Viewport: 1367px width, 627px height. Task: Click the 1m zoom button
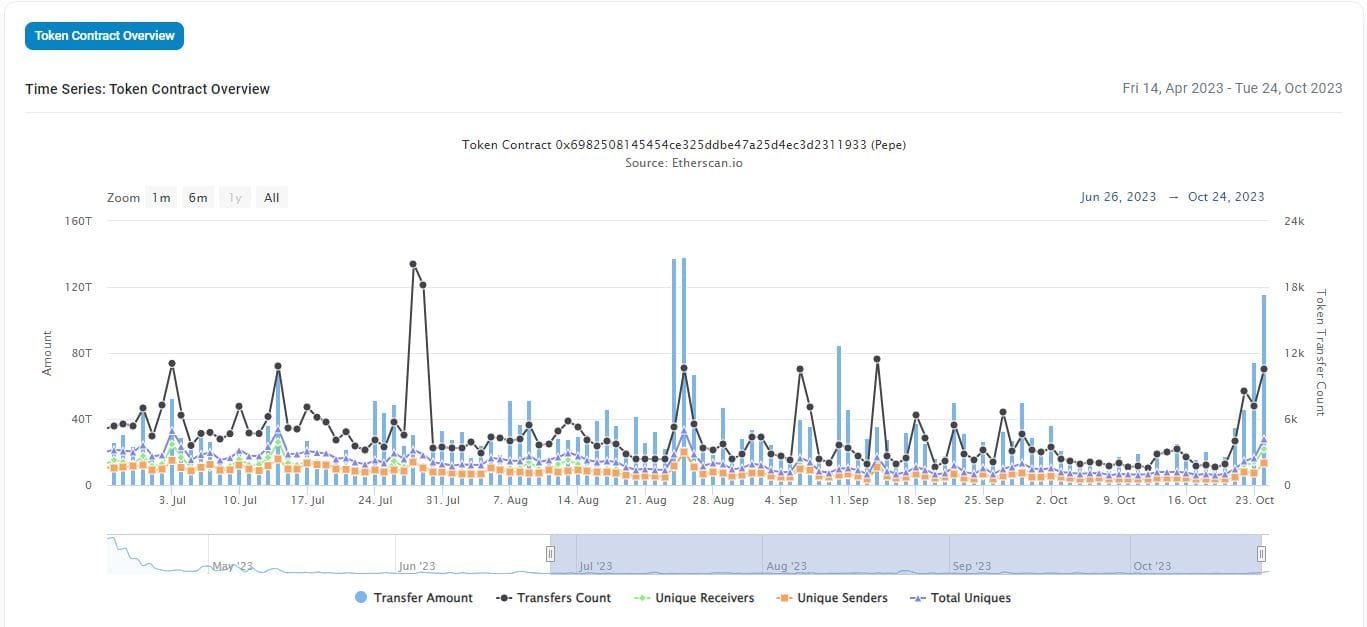point(161,197)
